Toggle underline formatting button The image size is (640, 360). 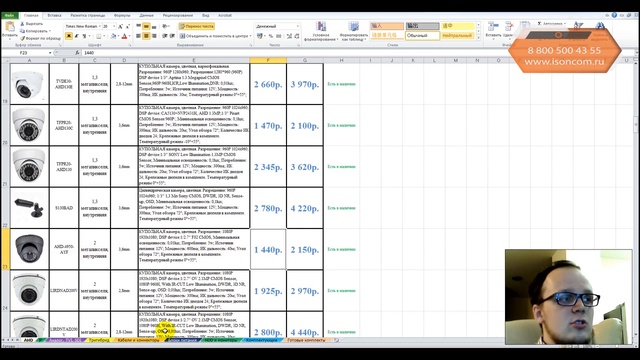(x=84, y=36)
